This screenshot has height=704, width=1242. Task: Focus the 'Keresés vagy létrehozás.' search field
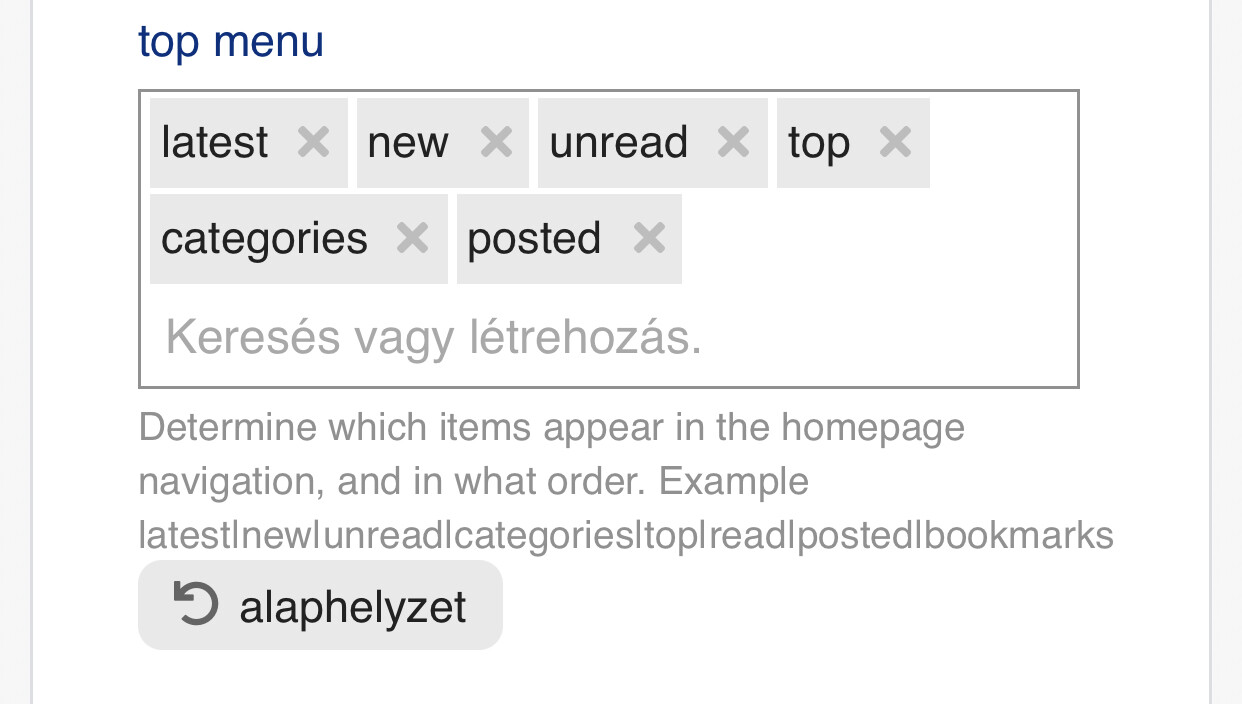click(x=434, y=338)
